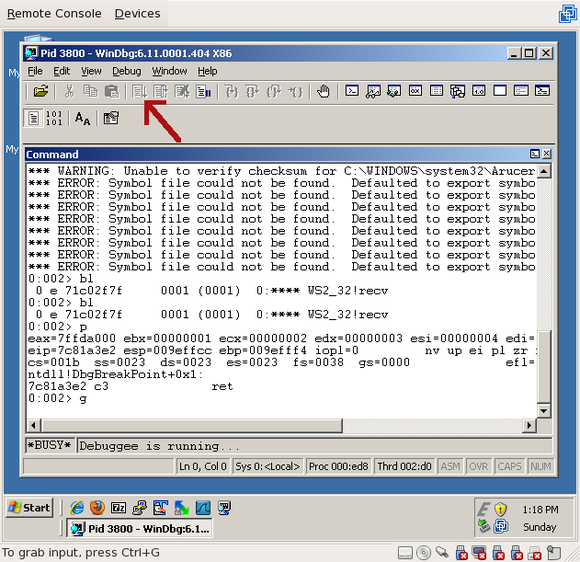Screen dimensions: 580x562
Task: Click the Cut scissors icon
Action: point(69,91)
